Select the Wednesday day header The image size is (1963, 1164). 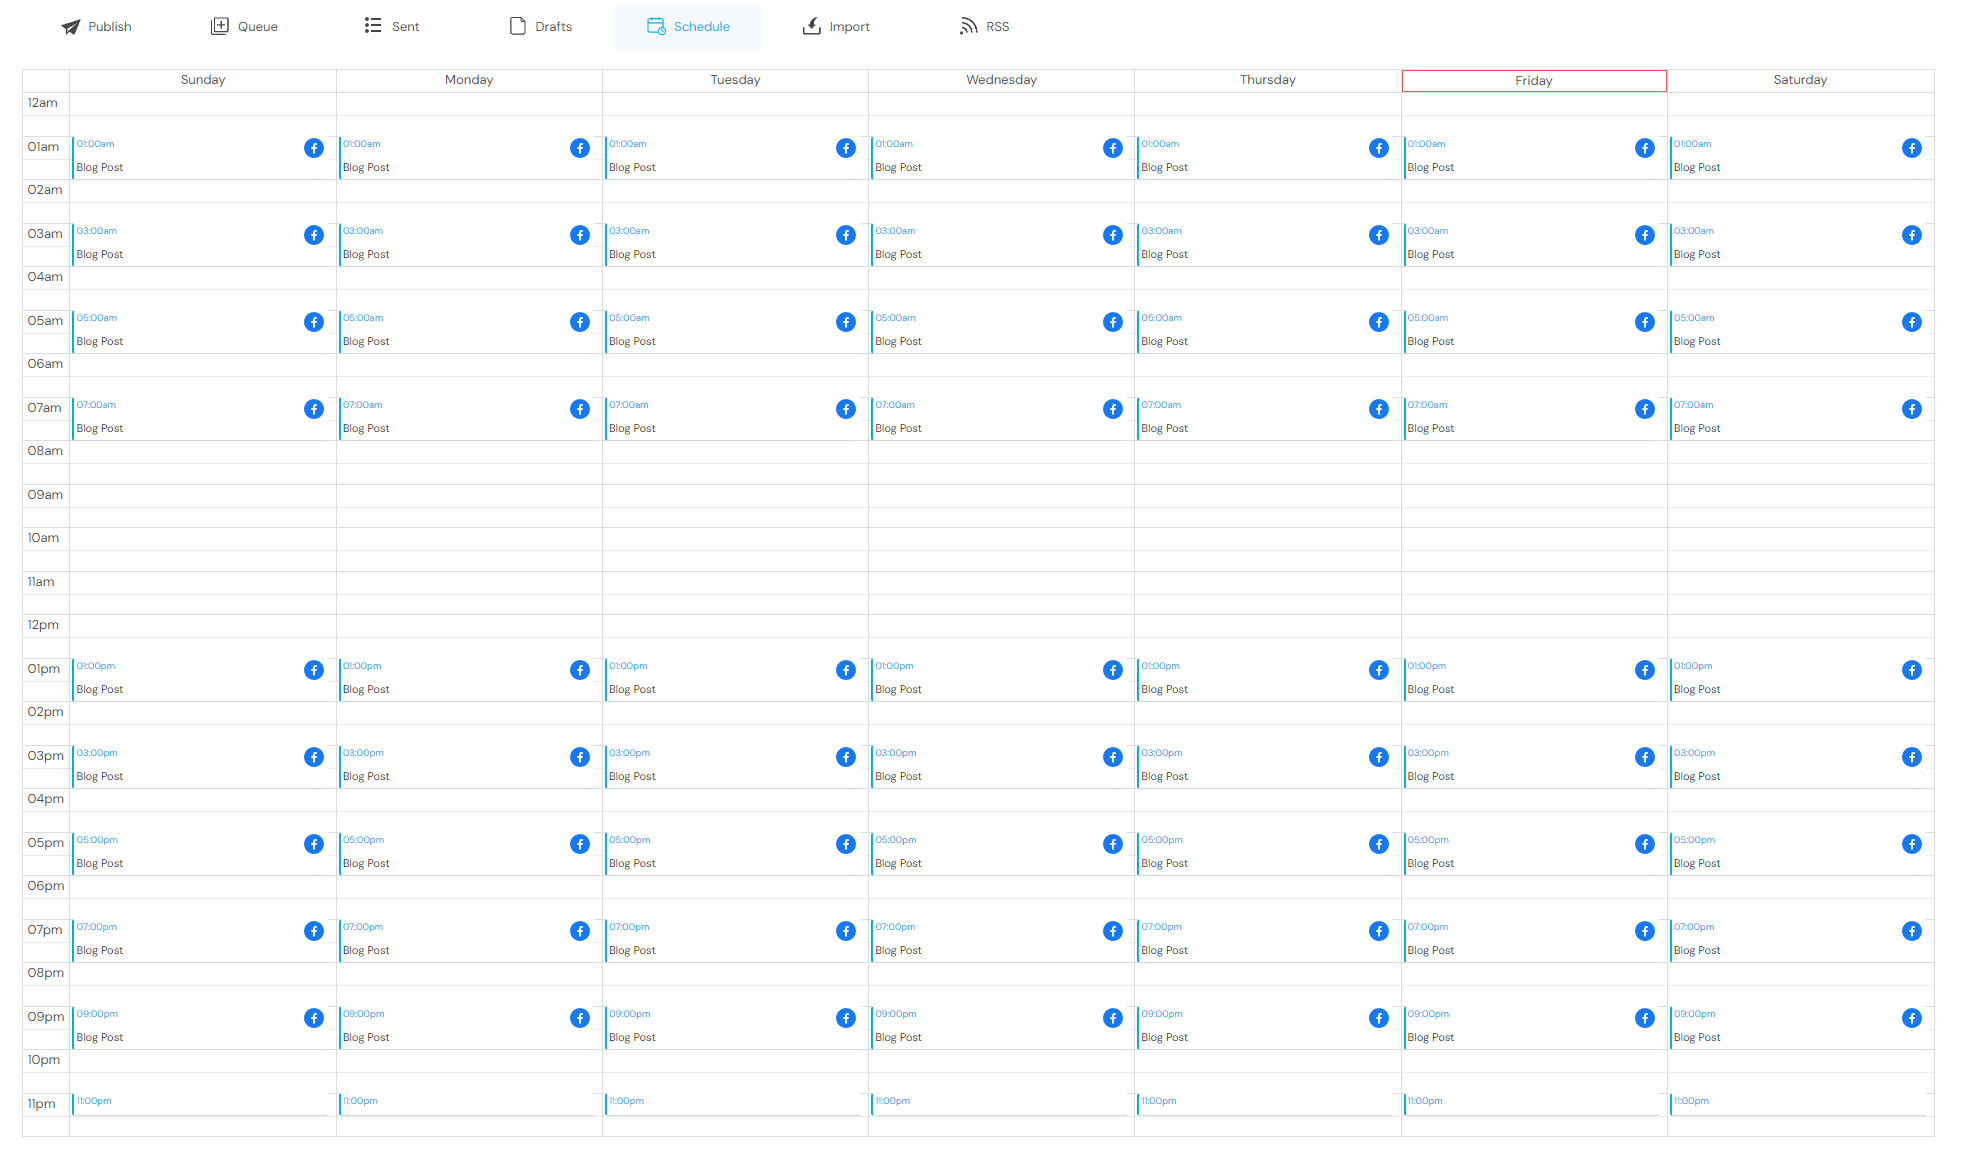point(1001,80)
